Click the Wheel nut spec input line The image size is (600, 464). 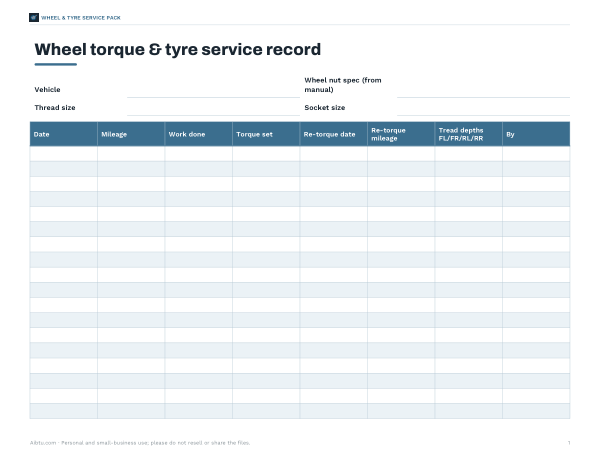click(x=483, y=90)
